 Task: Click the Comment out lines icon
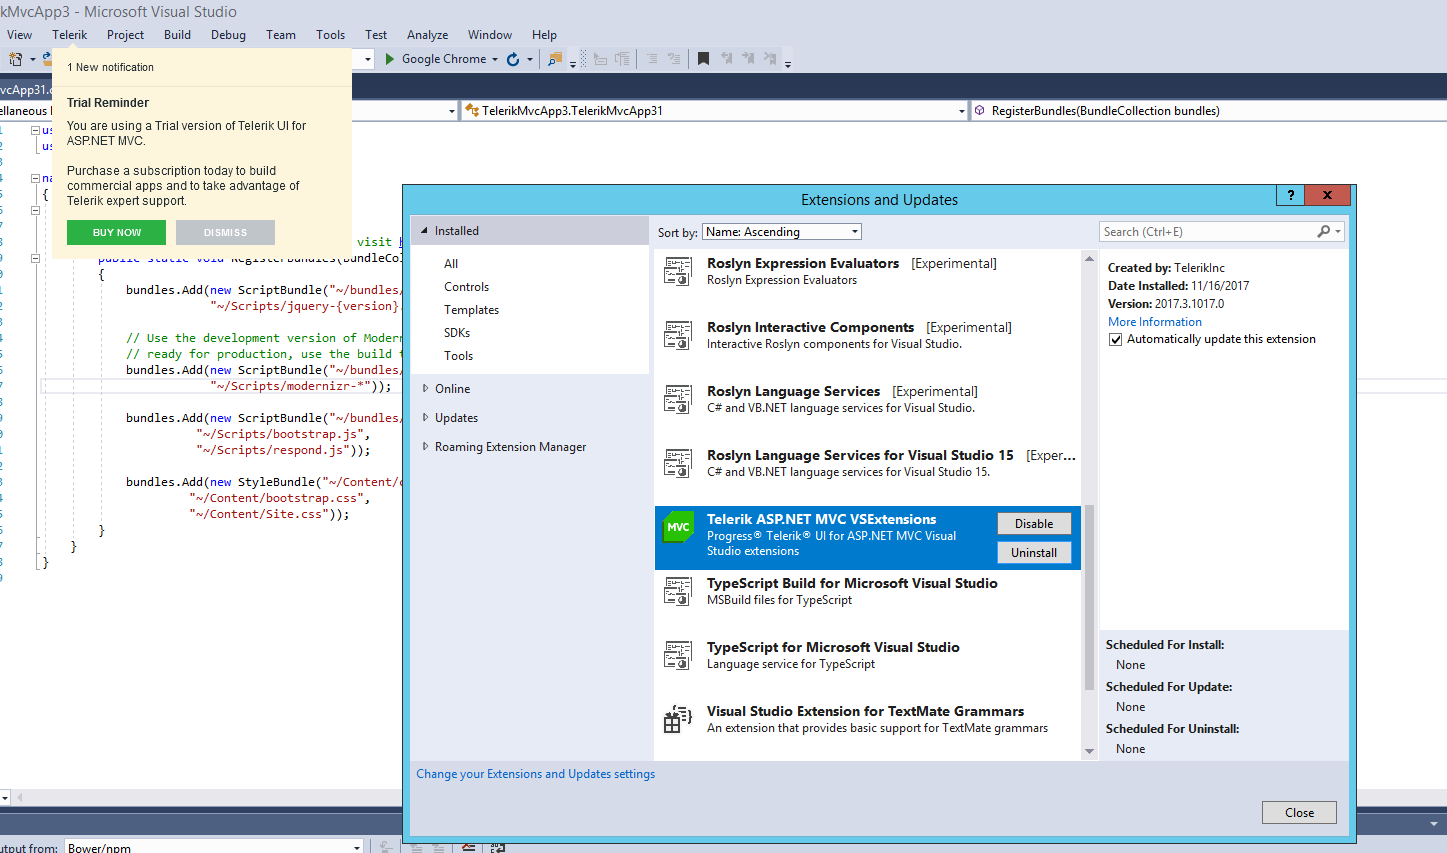(x=651, y=59)
